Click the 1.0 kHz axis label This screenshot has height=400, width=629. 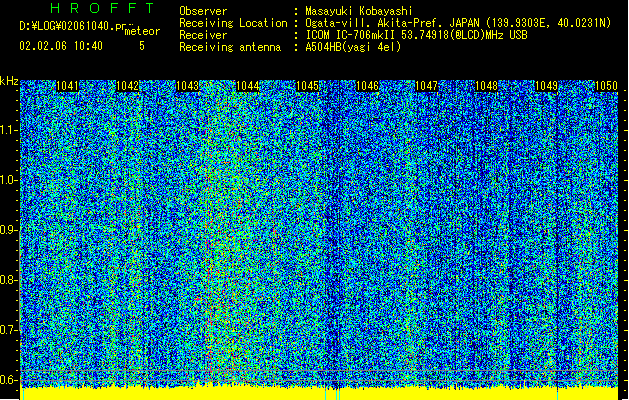point(9,180)
